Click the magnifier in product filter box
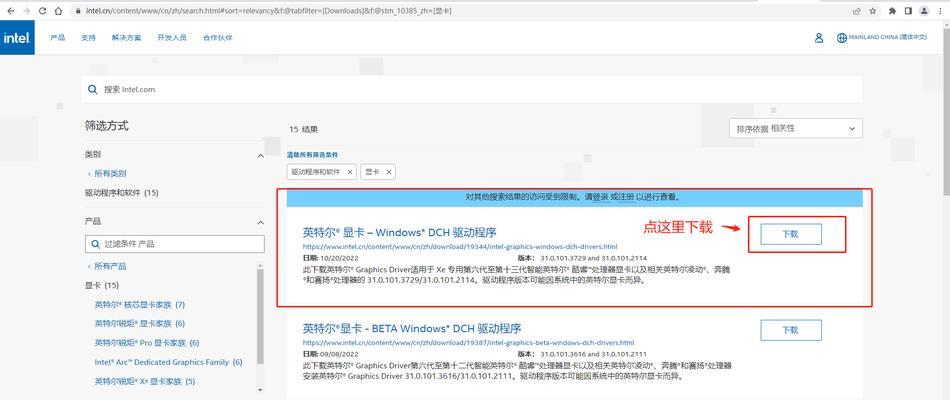The height and width of the screenshot is (400, 950). pyautogui.click(x=95, y=244)
